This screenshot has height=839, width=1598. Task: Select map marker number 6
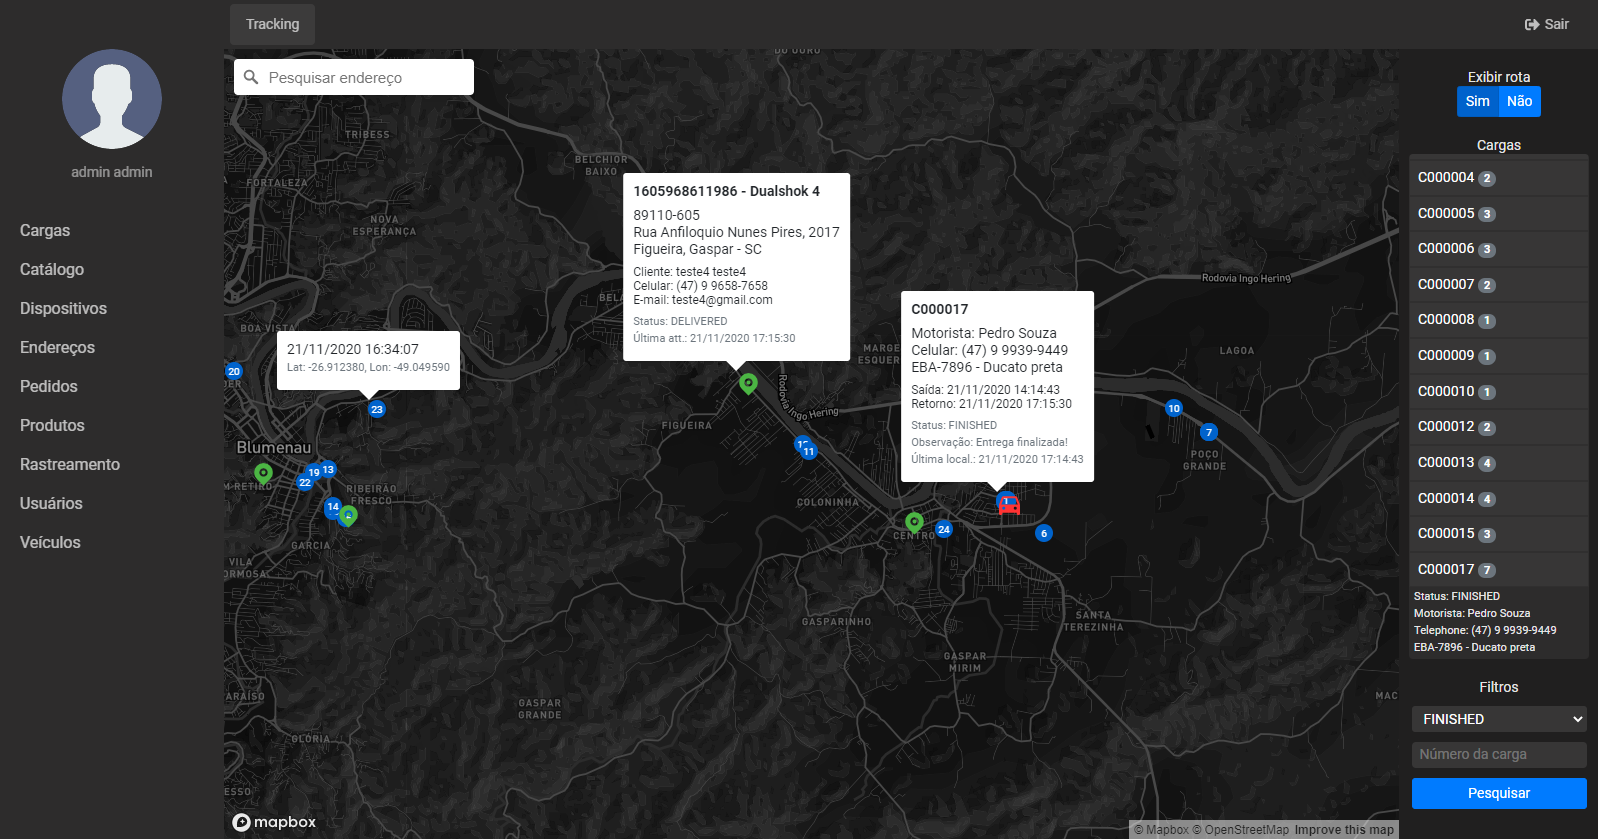(x=1044, y=533)
